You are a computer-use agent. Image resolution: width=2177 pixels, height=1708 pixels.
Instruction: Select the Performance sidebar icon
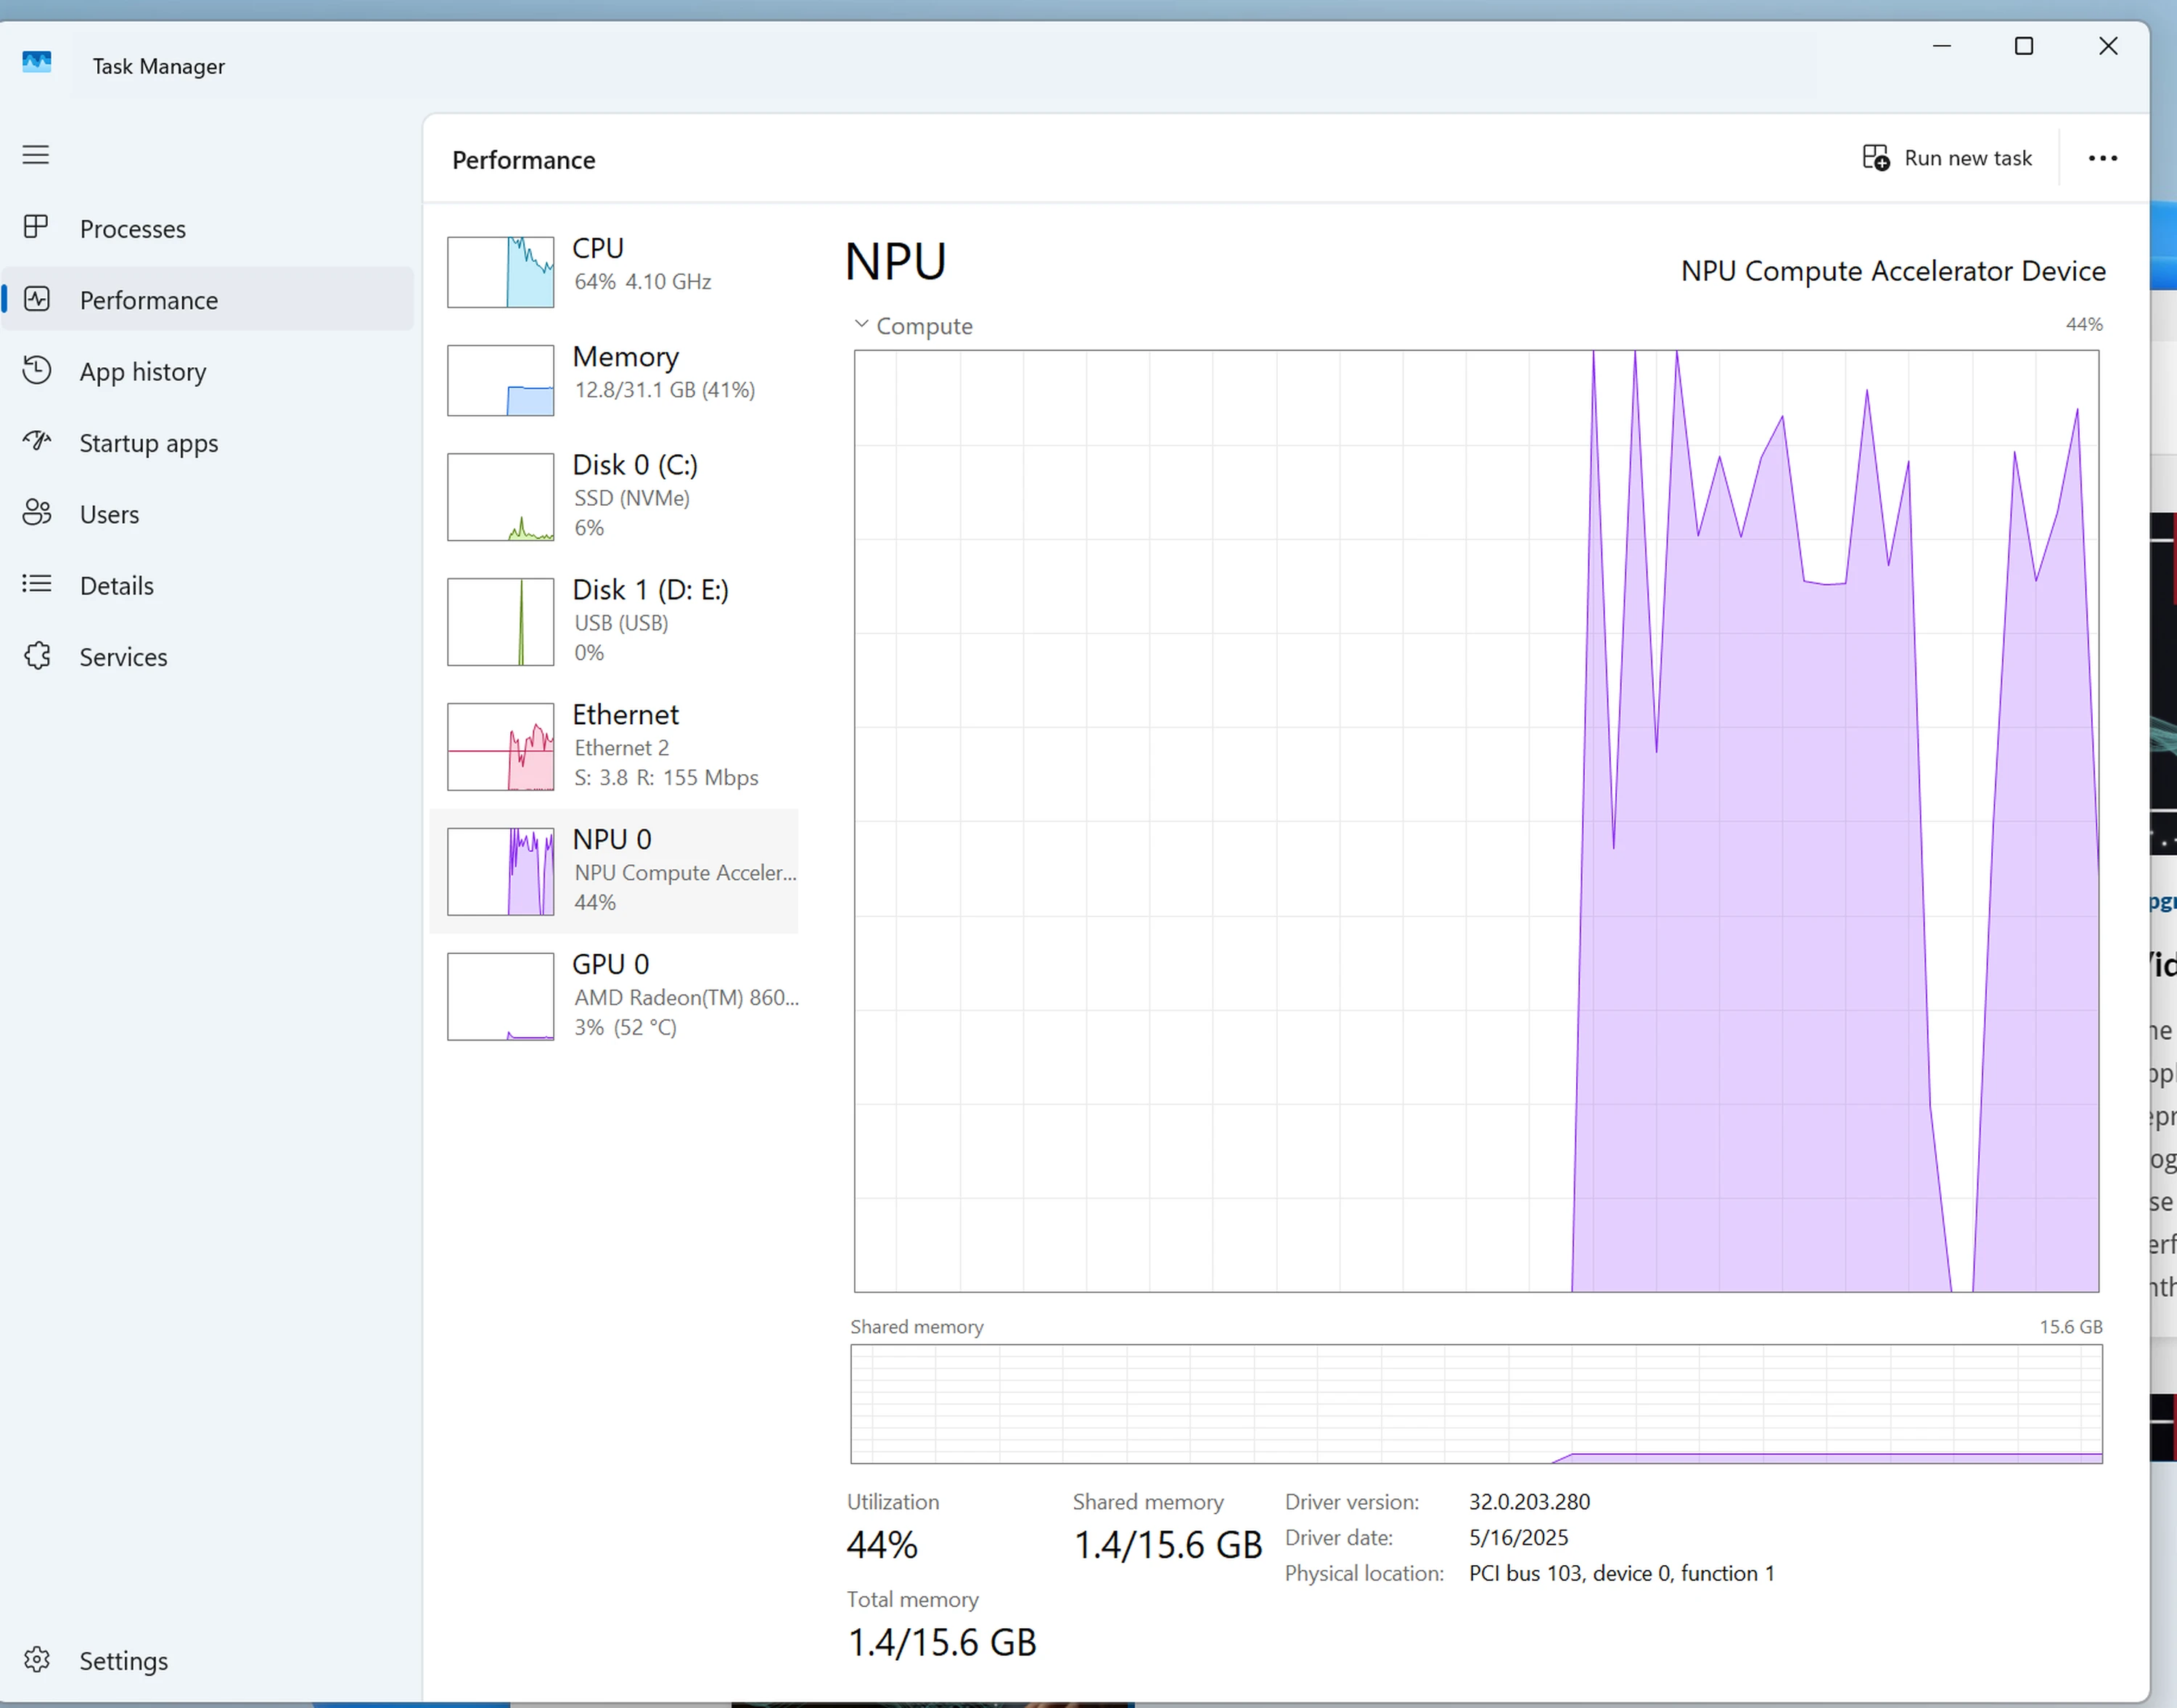[37, 299]
